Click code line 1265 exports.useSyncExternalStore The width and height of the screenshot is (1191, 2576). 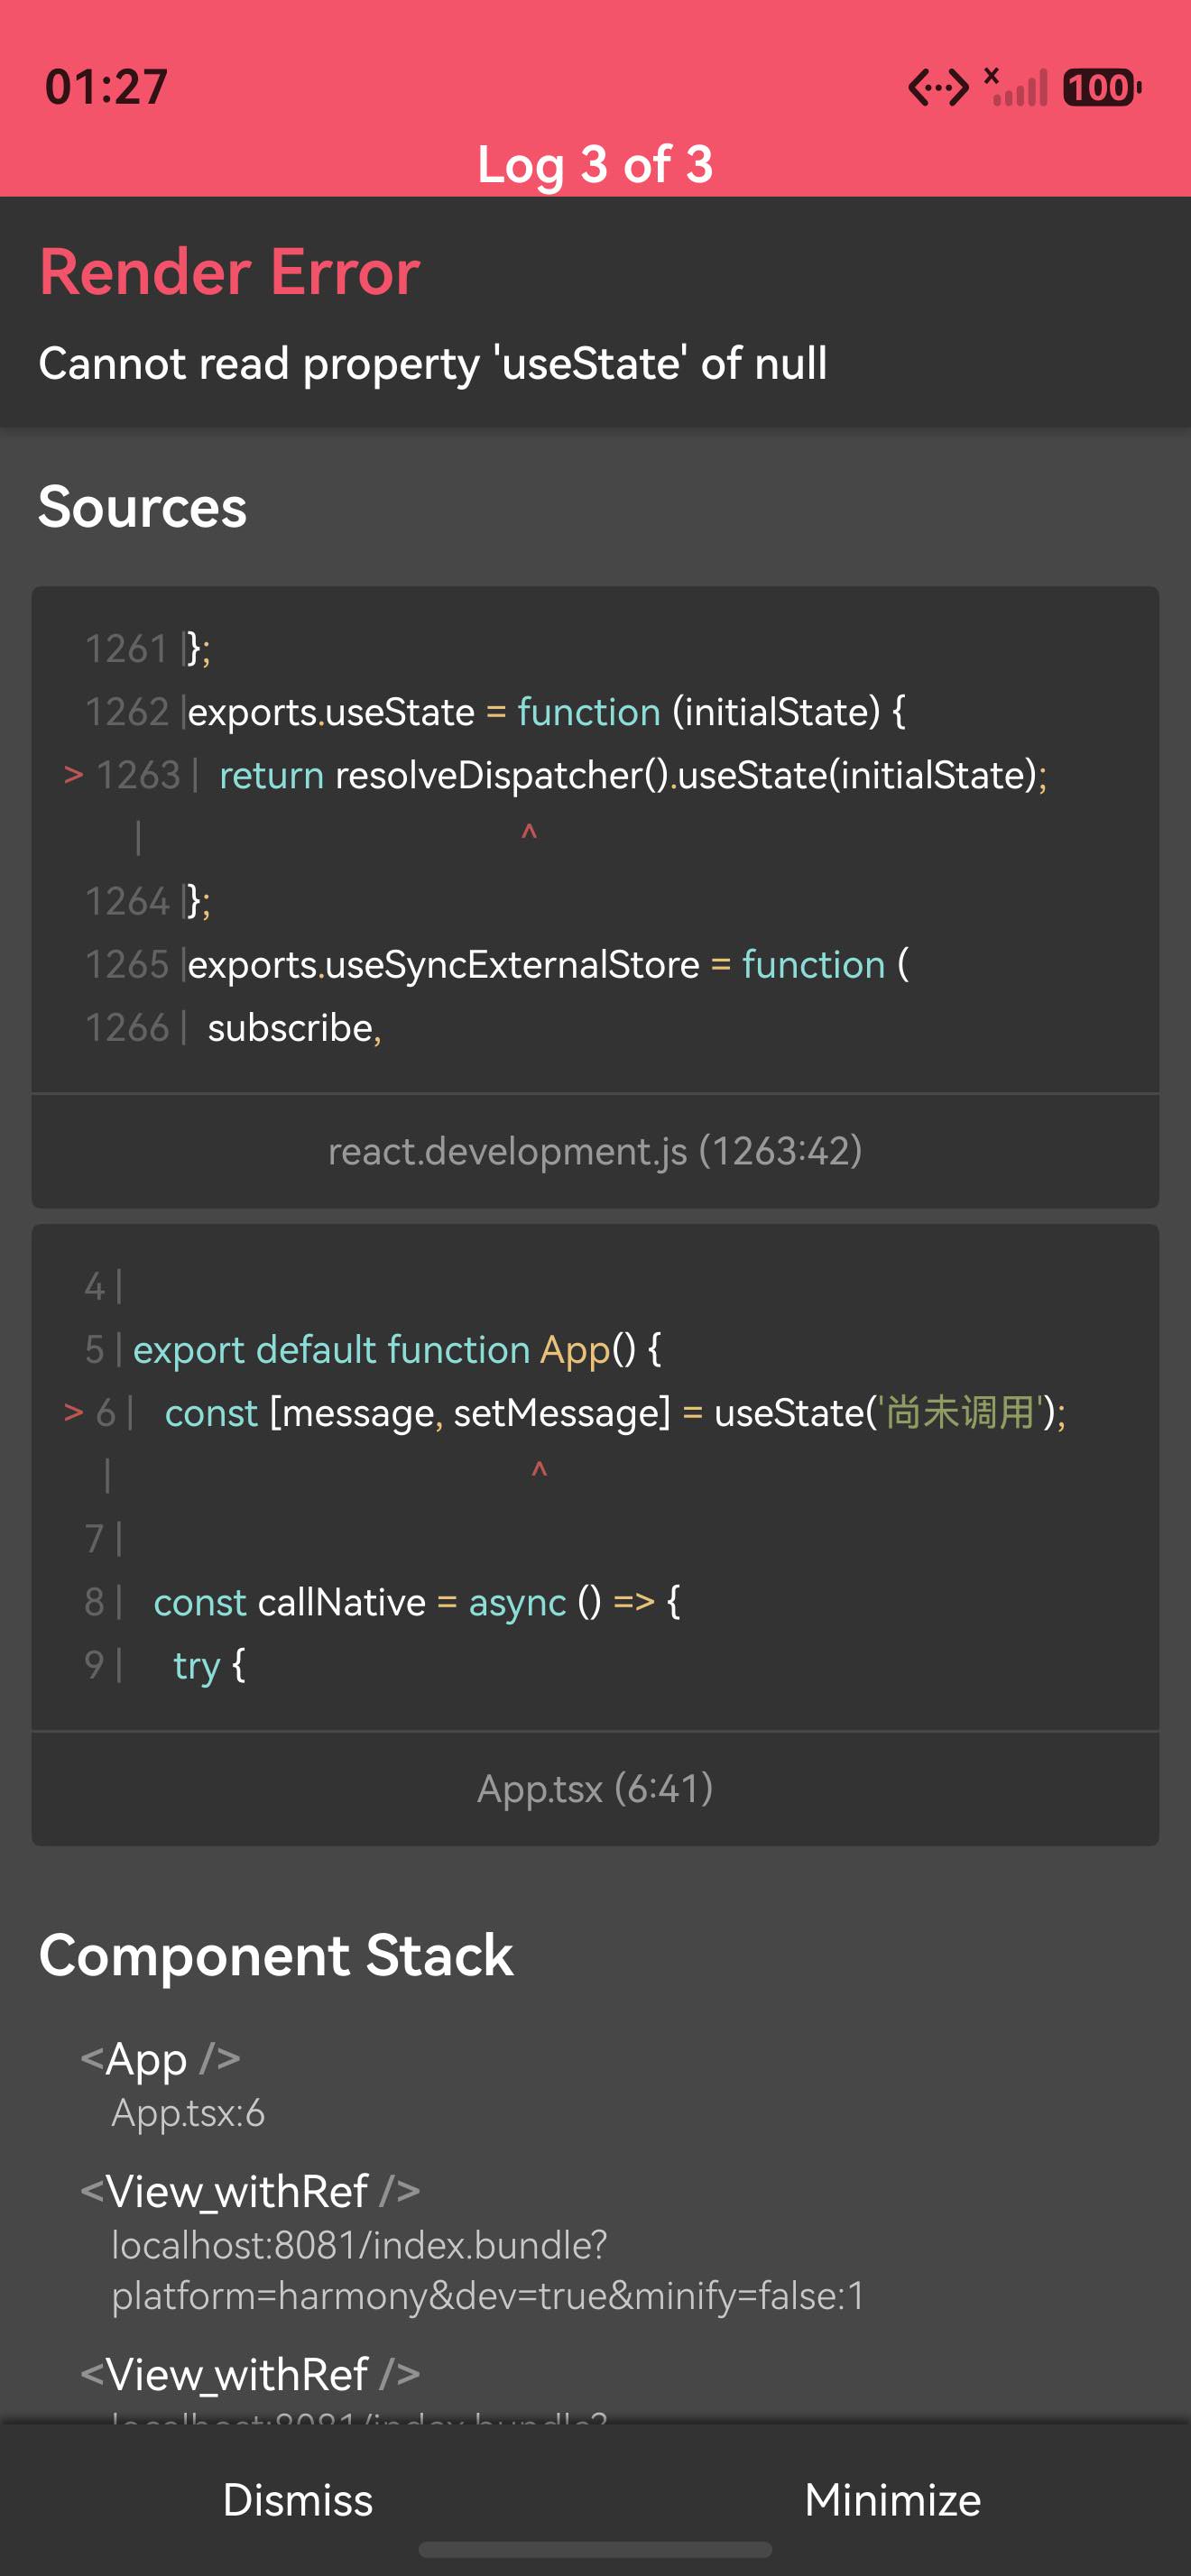pos(497,965)
